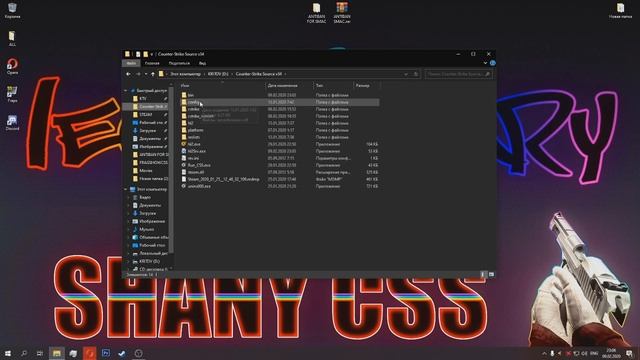The width and height of the screenshot is (640, 360).
Task: Open the Файл ribbon tab
Action: 131,63
